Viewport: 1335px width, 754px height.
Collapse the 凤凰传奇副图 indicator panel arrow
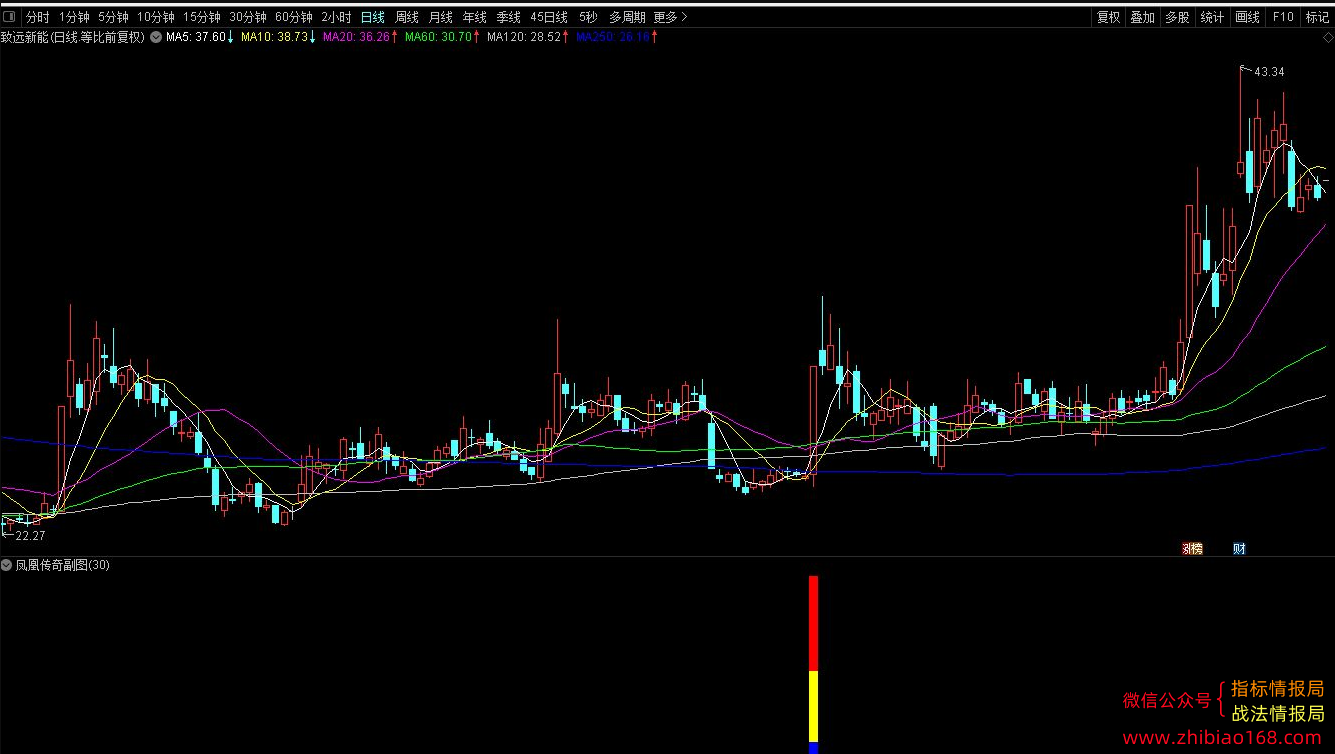(7, 565)
